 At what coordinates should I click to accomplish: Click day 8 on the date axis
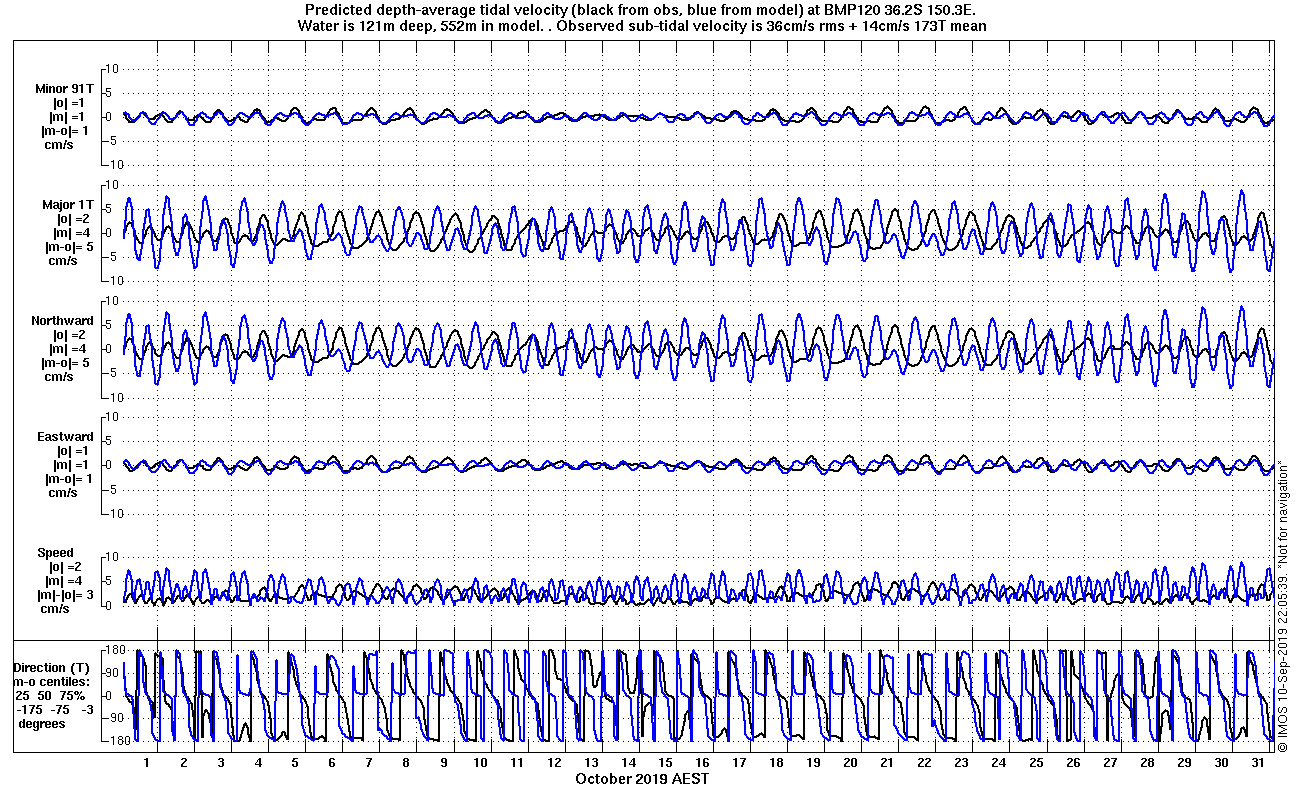(x=406, y=762)
